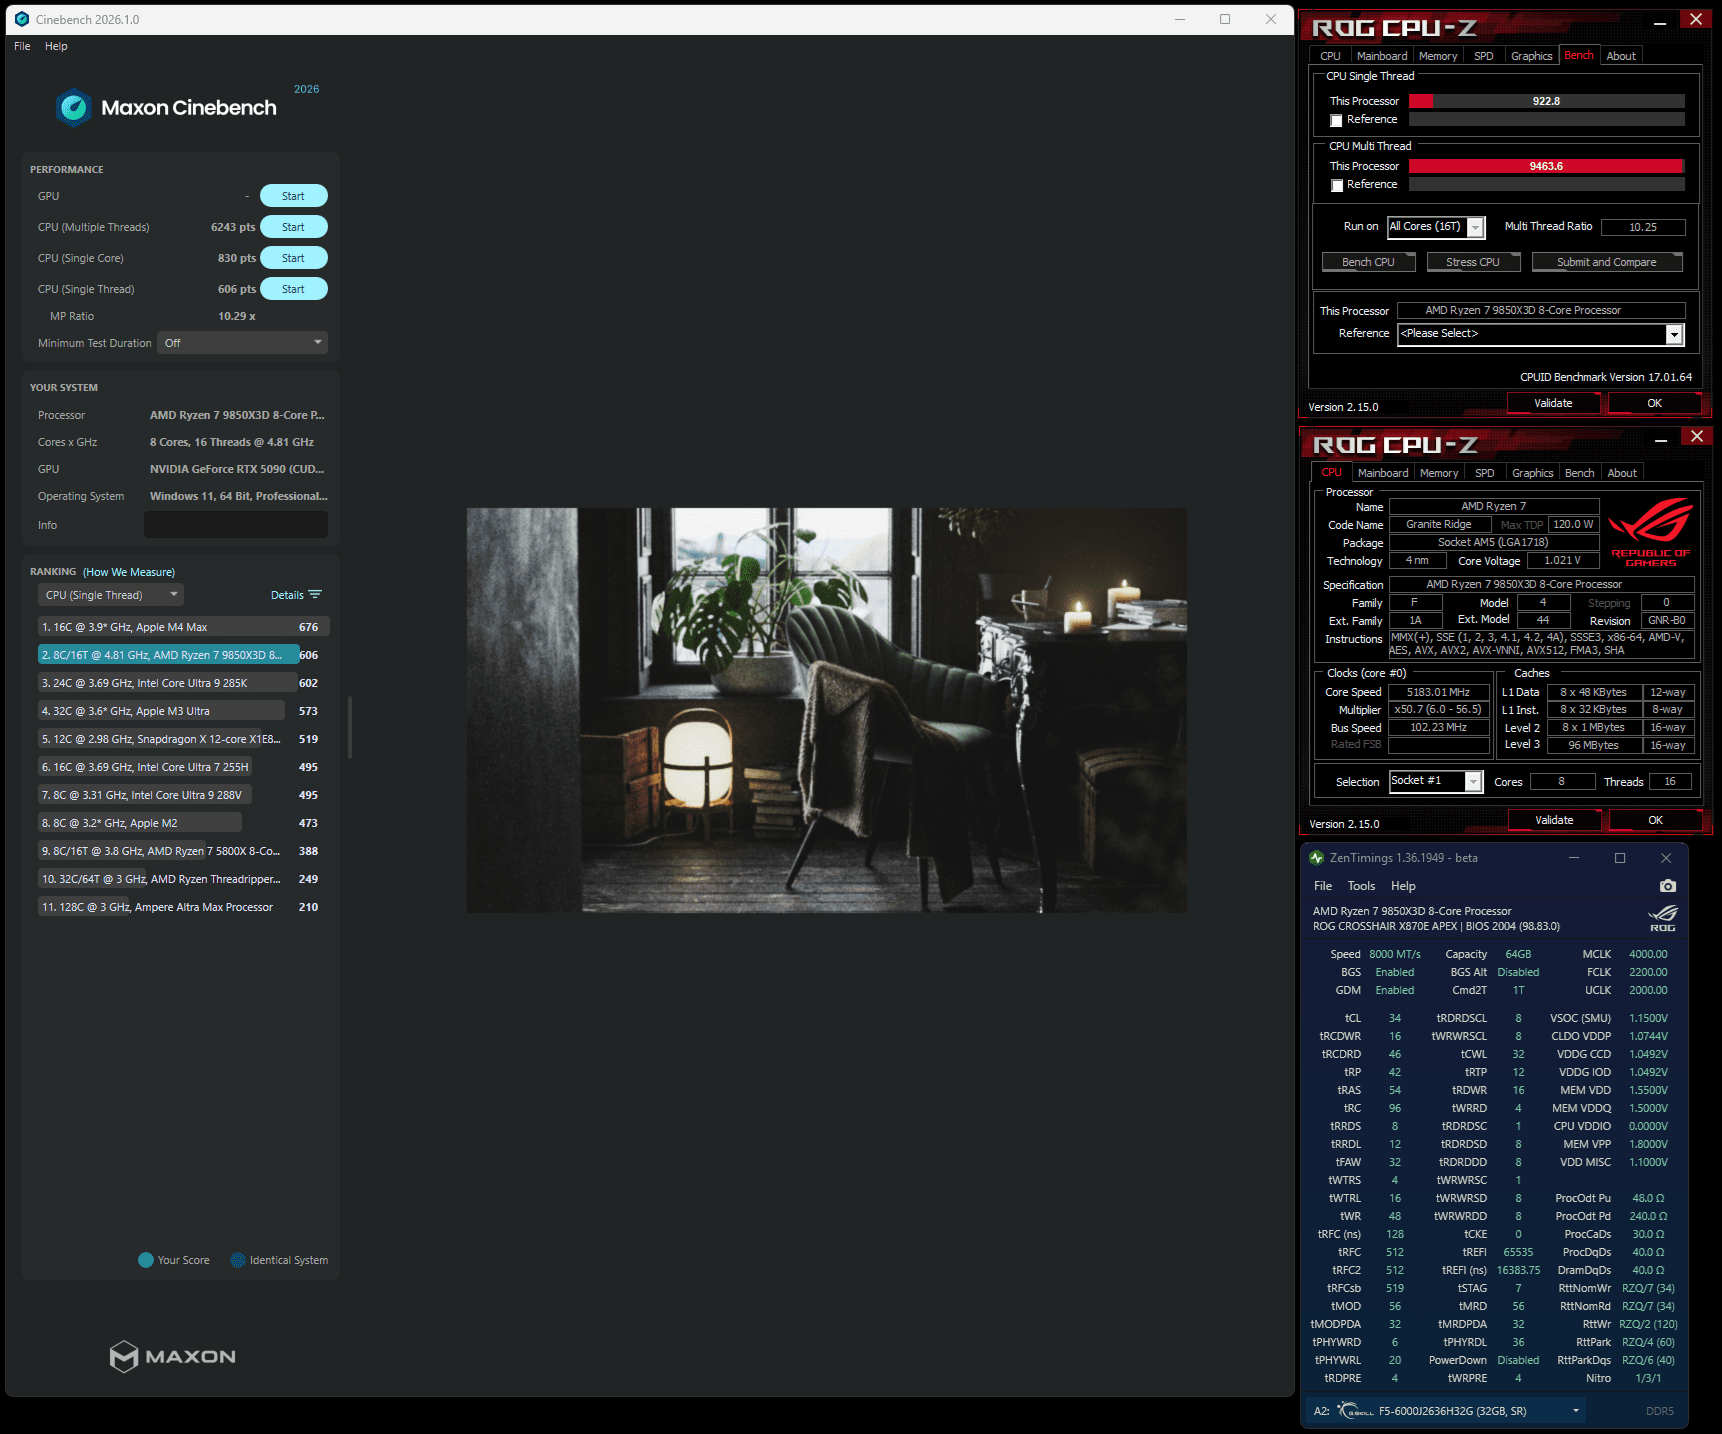The width and height of the screenshot is (1722, 1434).
Task: Click the Core Speed value 5183.01 MHz
Action: click(1438, 692)
